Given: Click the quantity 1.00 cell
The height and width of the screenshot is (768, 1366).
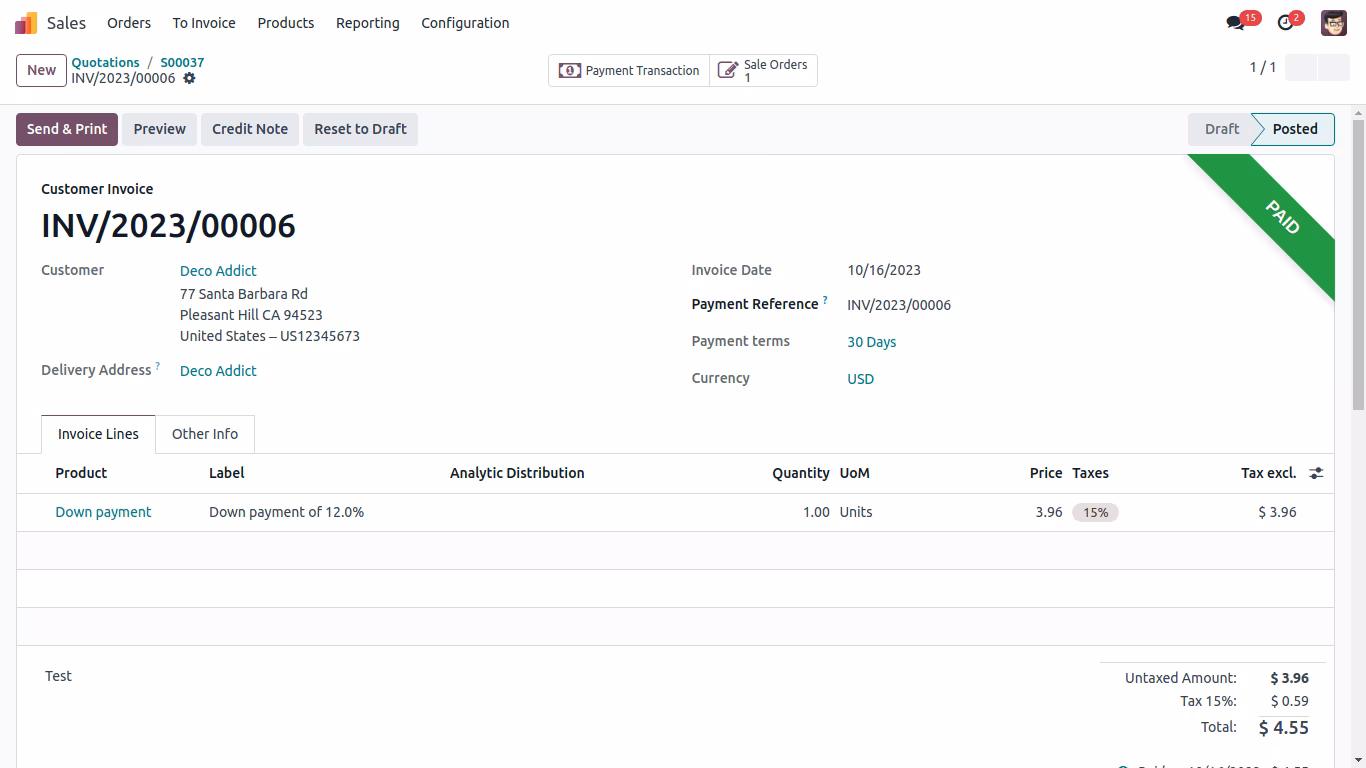Looking at the screenshot, I should (x=816, y=512).
